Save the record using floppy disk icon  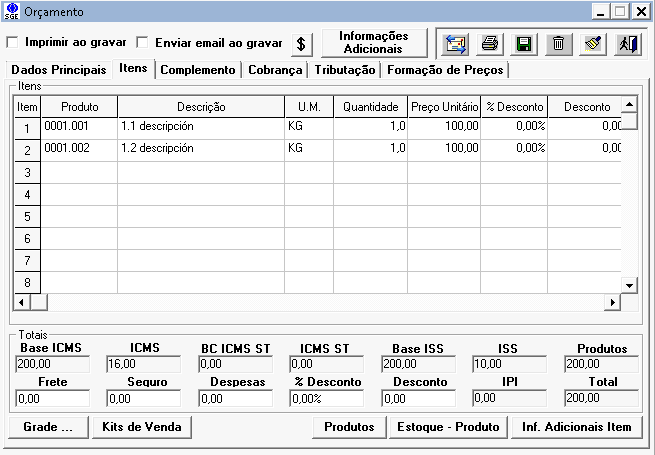[523, 44]
